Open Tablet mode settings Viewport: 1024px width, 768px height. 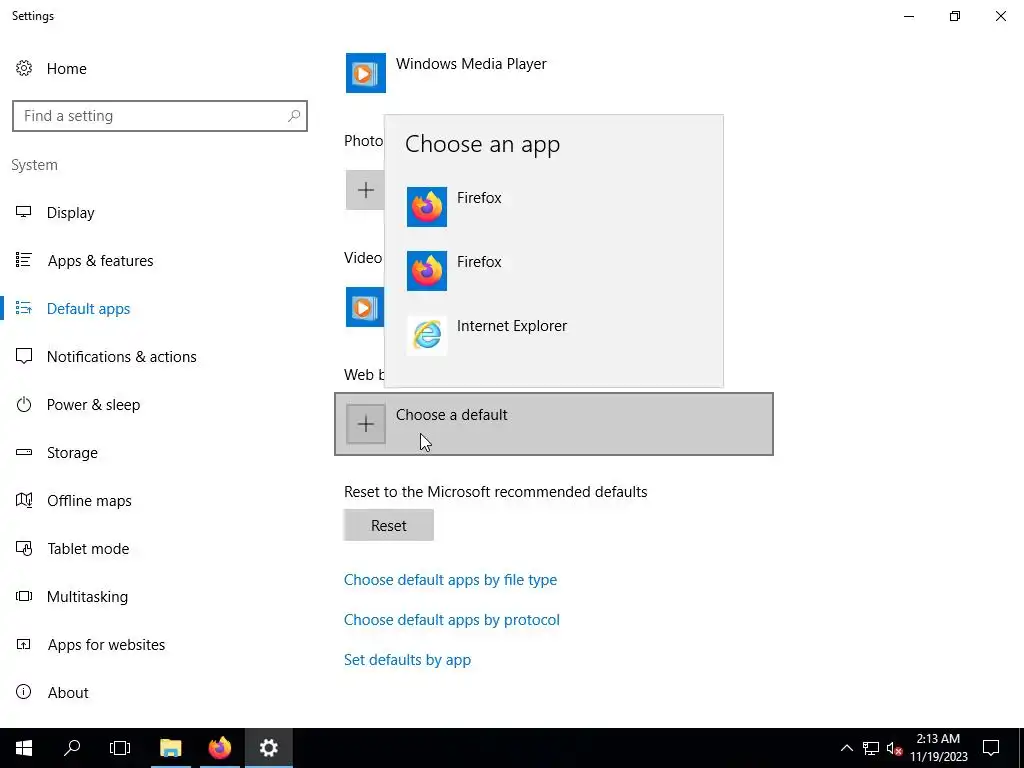88,549
